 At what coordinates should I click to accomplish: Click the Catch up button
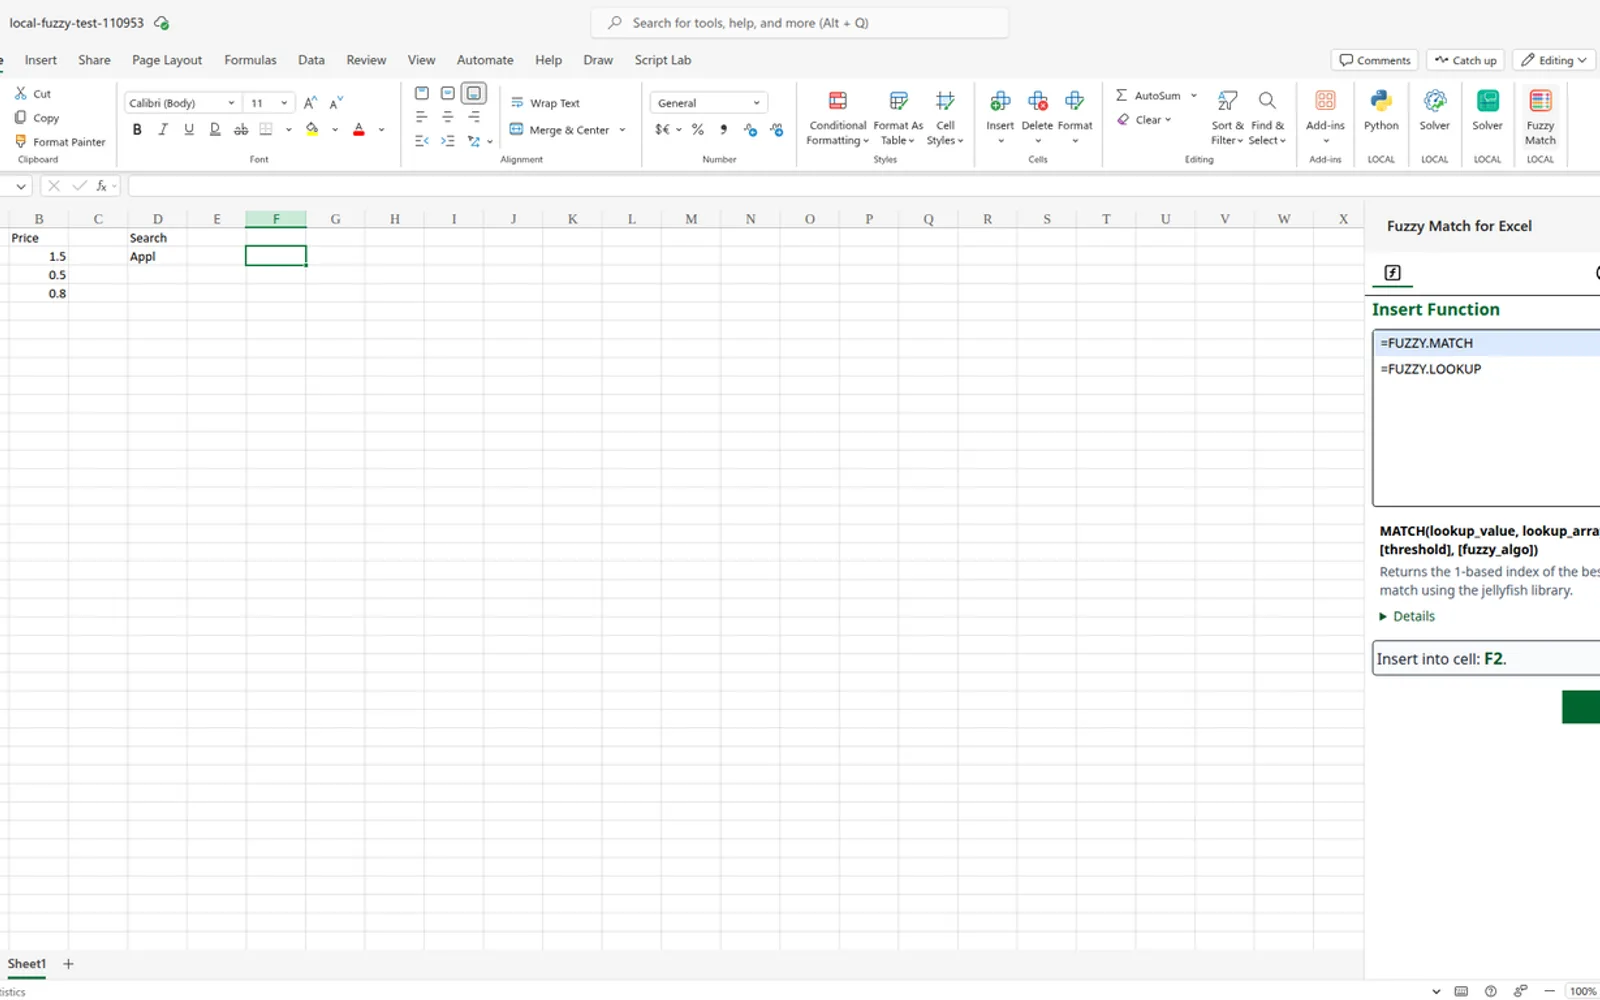[x=1465, y=60]
